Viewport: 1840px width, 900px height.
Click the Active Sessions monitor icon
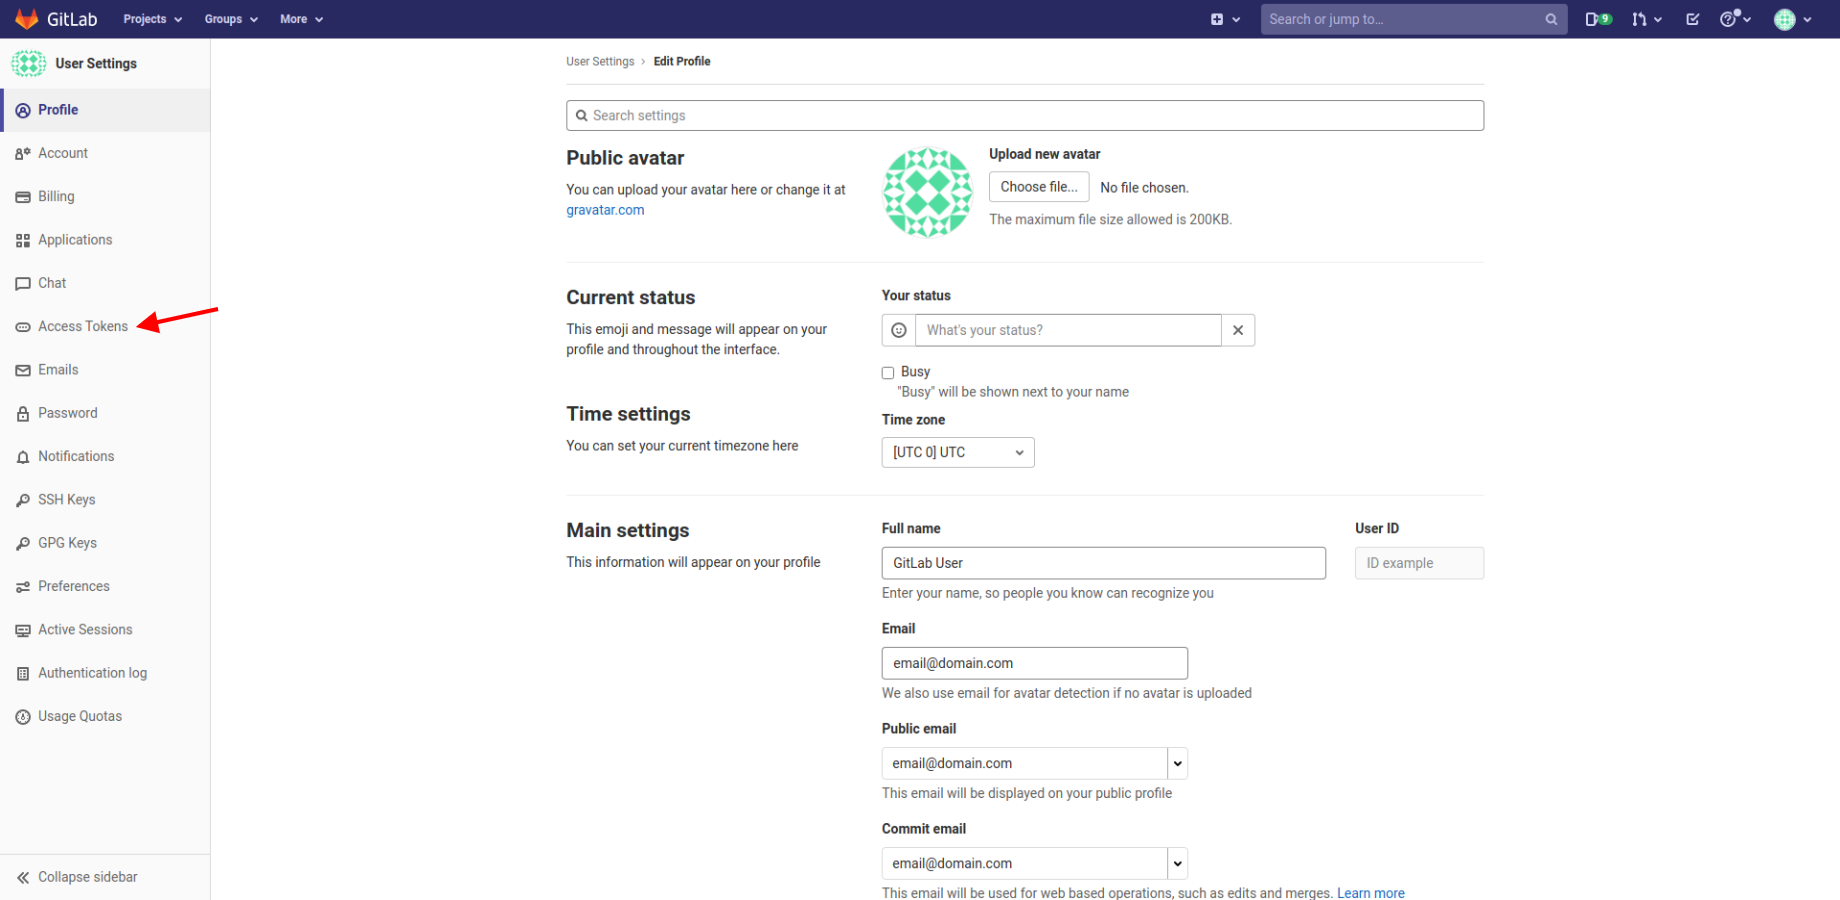23,630
